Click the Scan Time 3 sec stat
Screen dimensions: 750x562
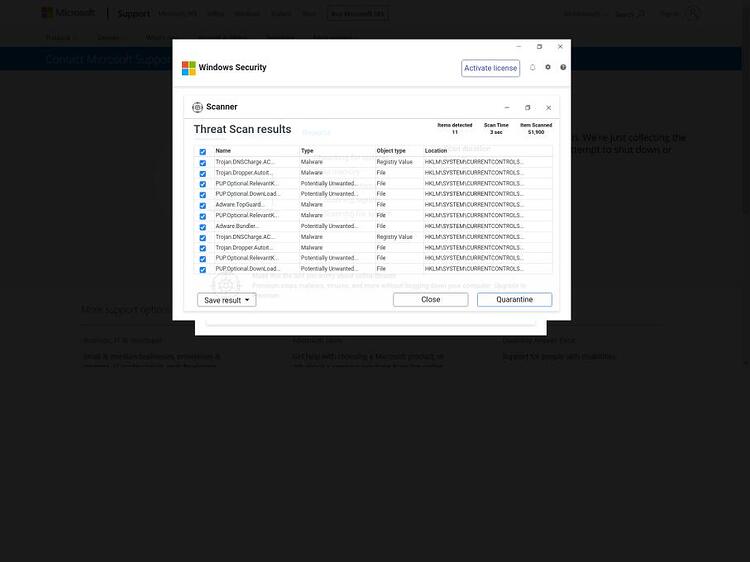[496, 129]
